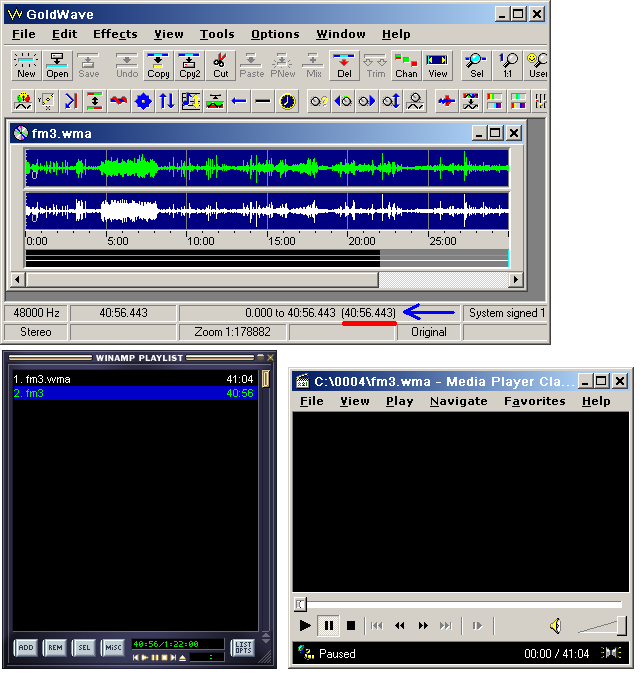Click rewind in Media Player Classic
Image resolution: width=644 pixels, height=678 pixels.
(400, 626)
